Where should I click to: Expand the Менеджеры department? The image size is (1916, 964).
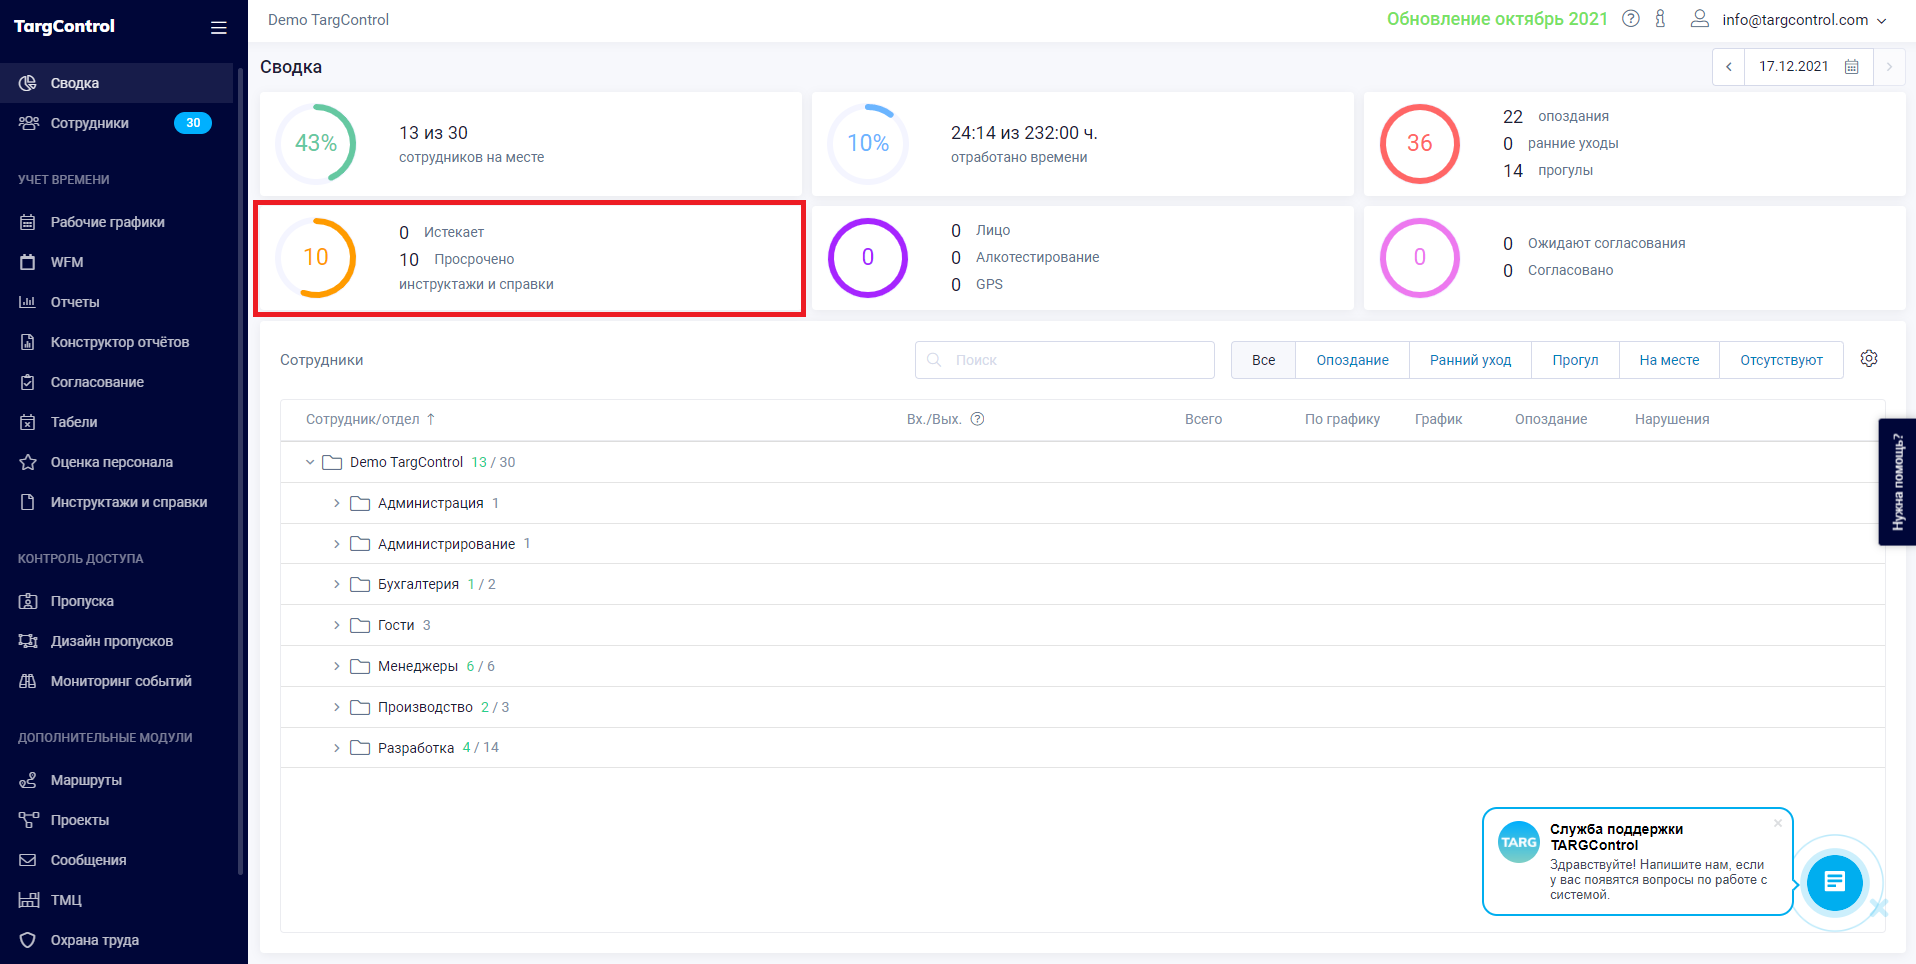(x=337, y=666)
